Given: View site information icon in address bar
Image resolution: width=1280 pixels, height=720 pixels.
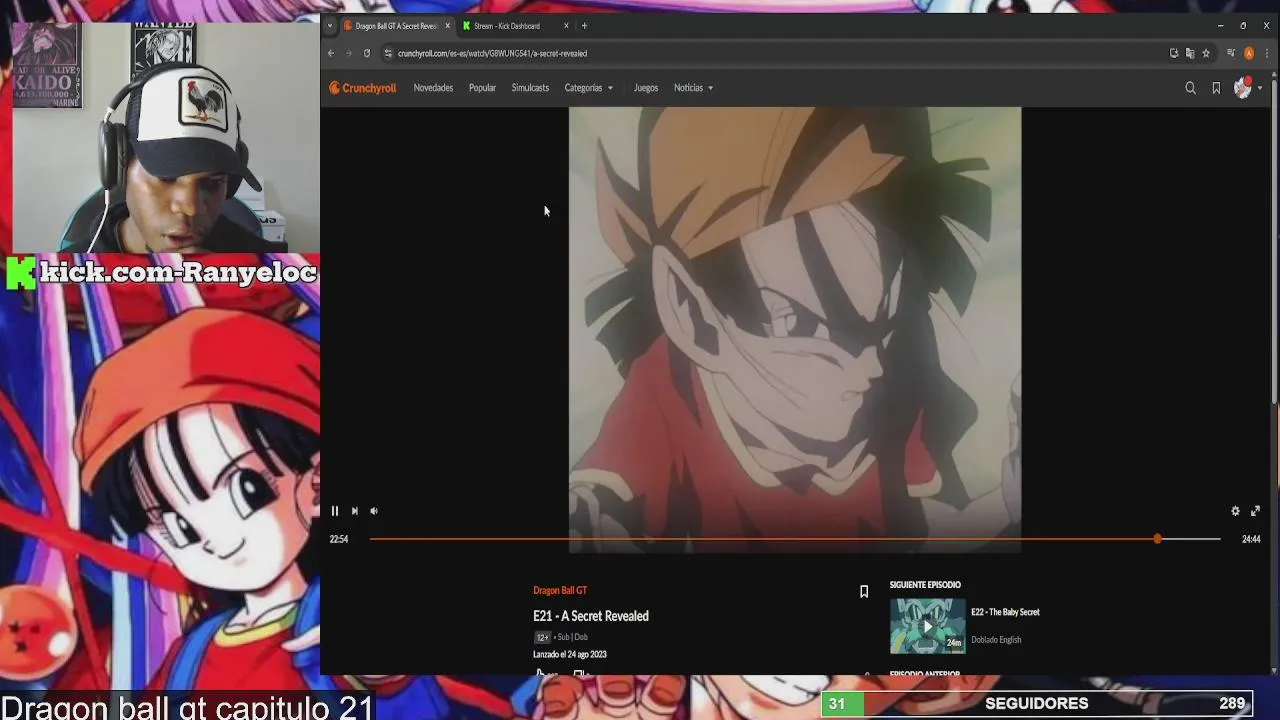Looking at the screenshot, I should coord(388,53).
